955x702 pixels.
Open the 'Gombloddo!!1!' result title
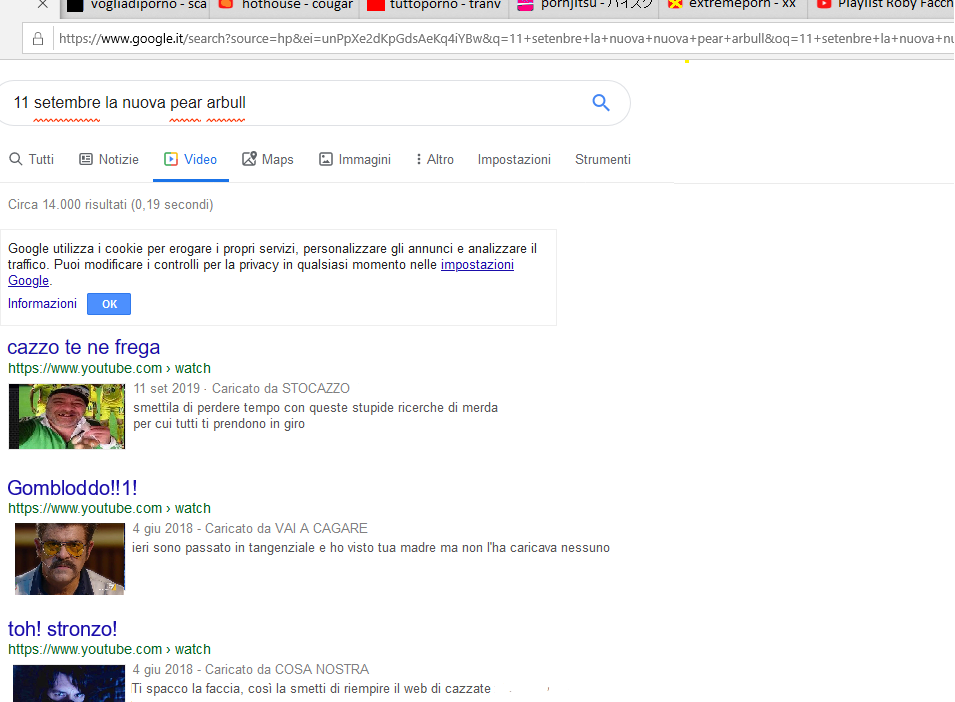tap(72, 488)
